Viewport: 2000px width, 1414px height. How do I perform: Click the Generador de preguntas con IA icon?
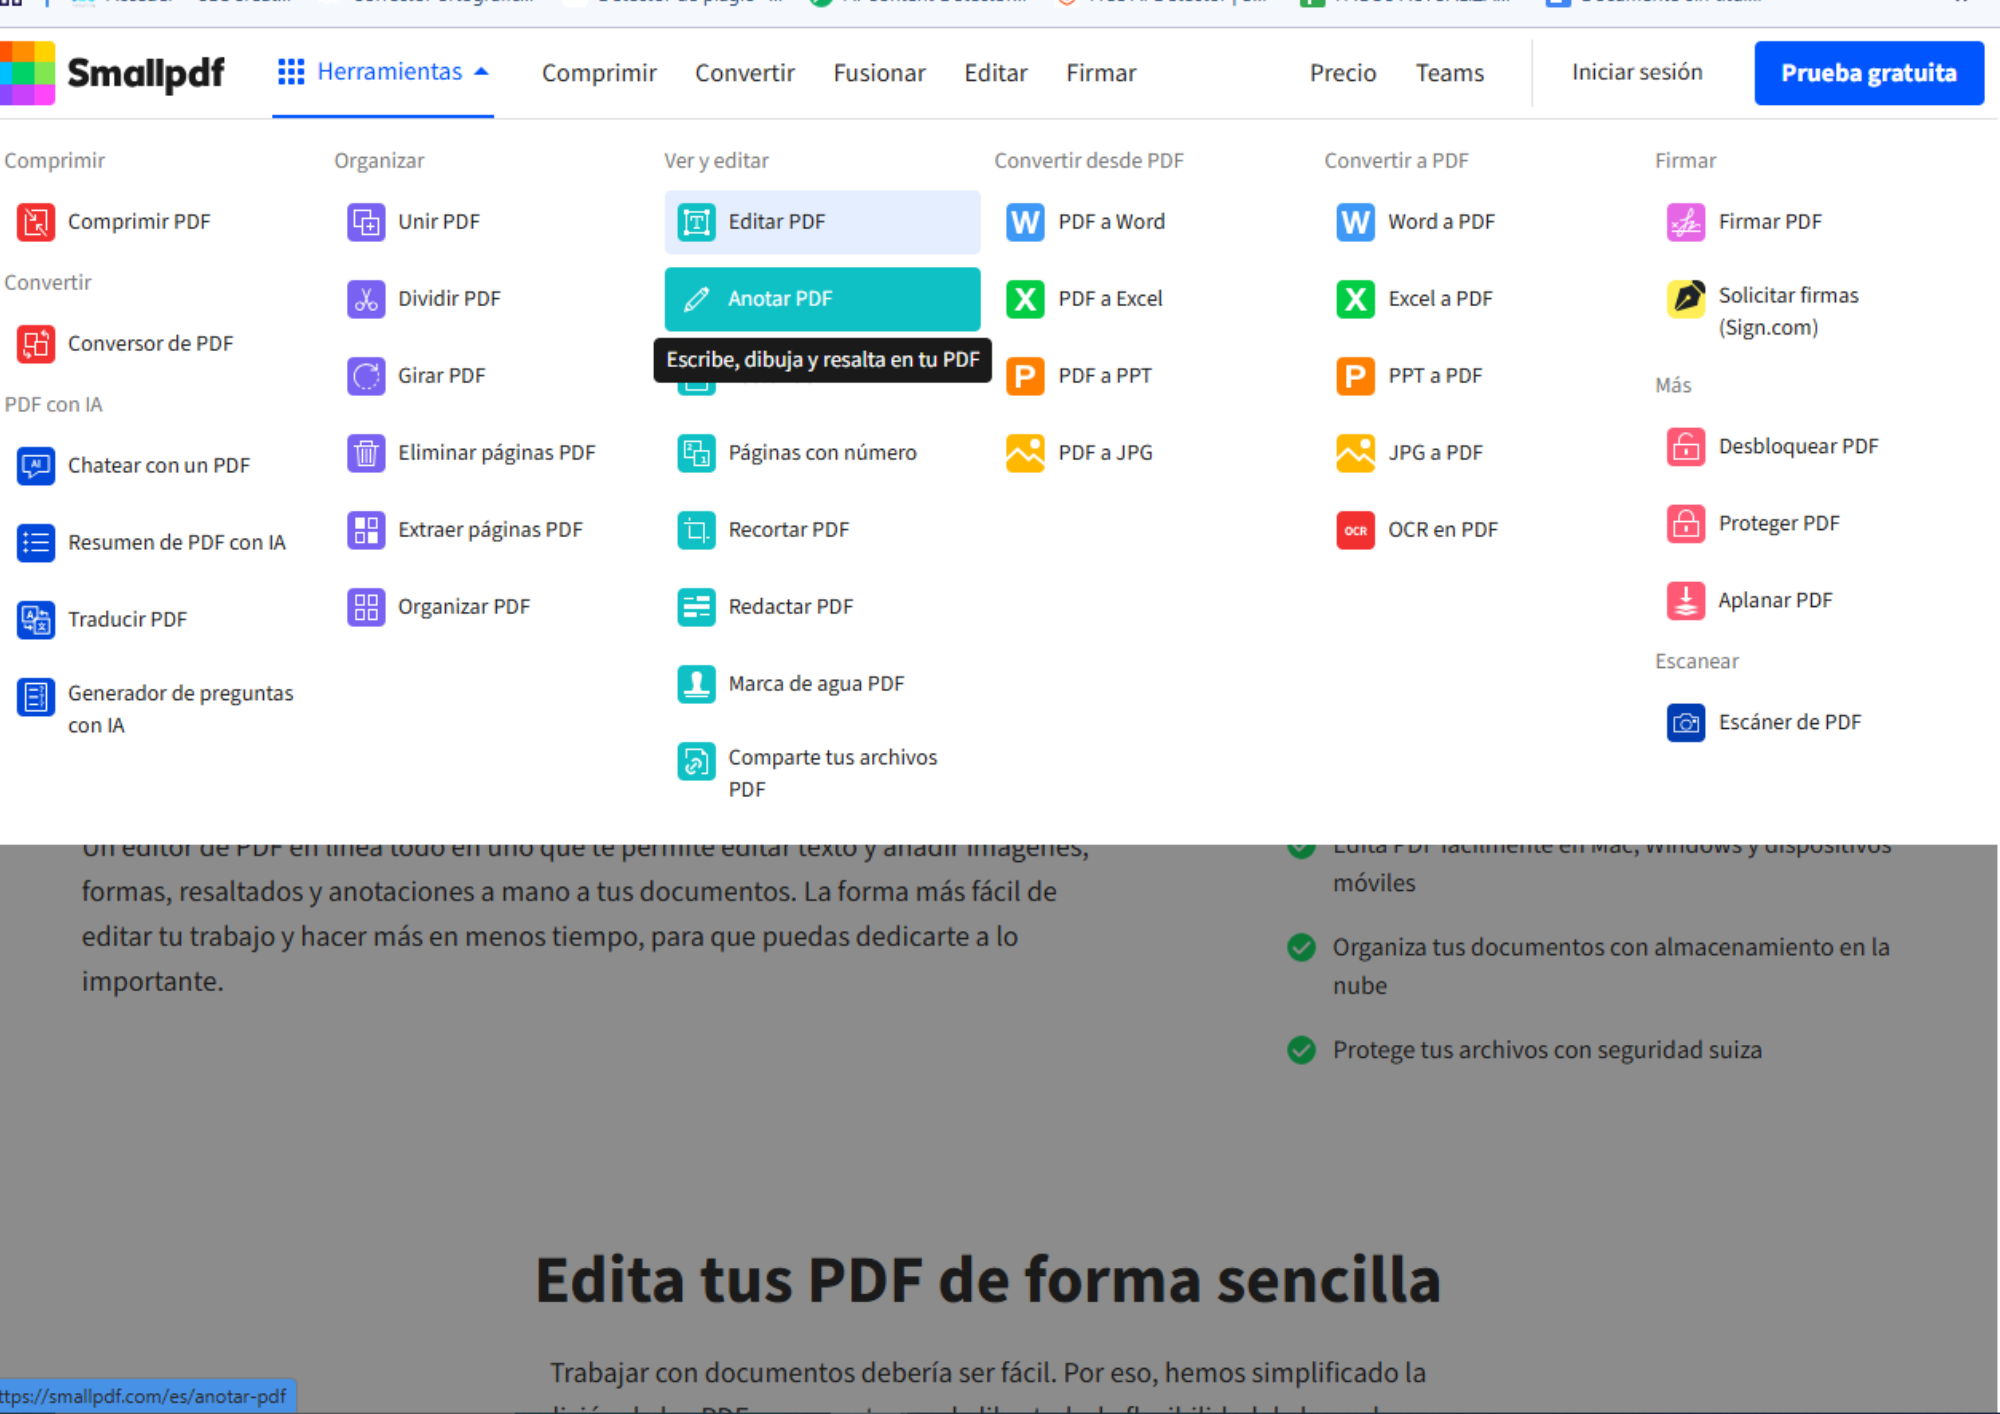pos(36,697)
